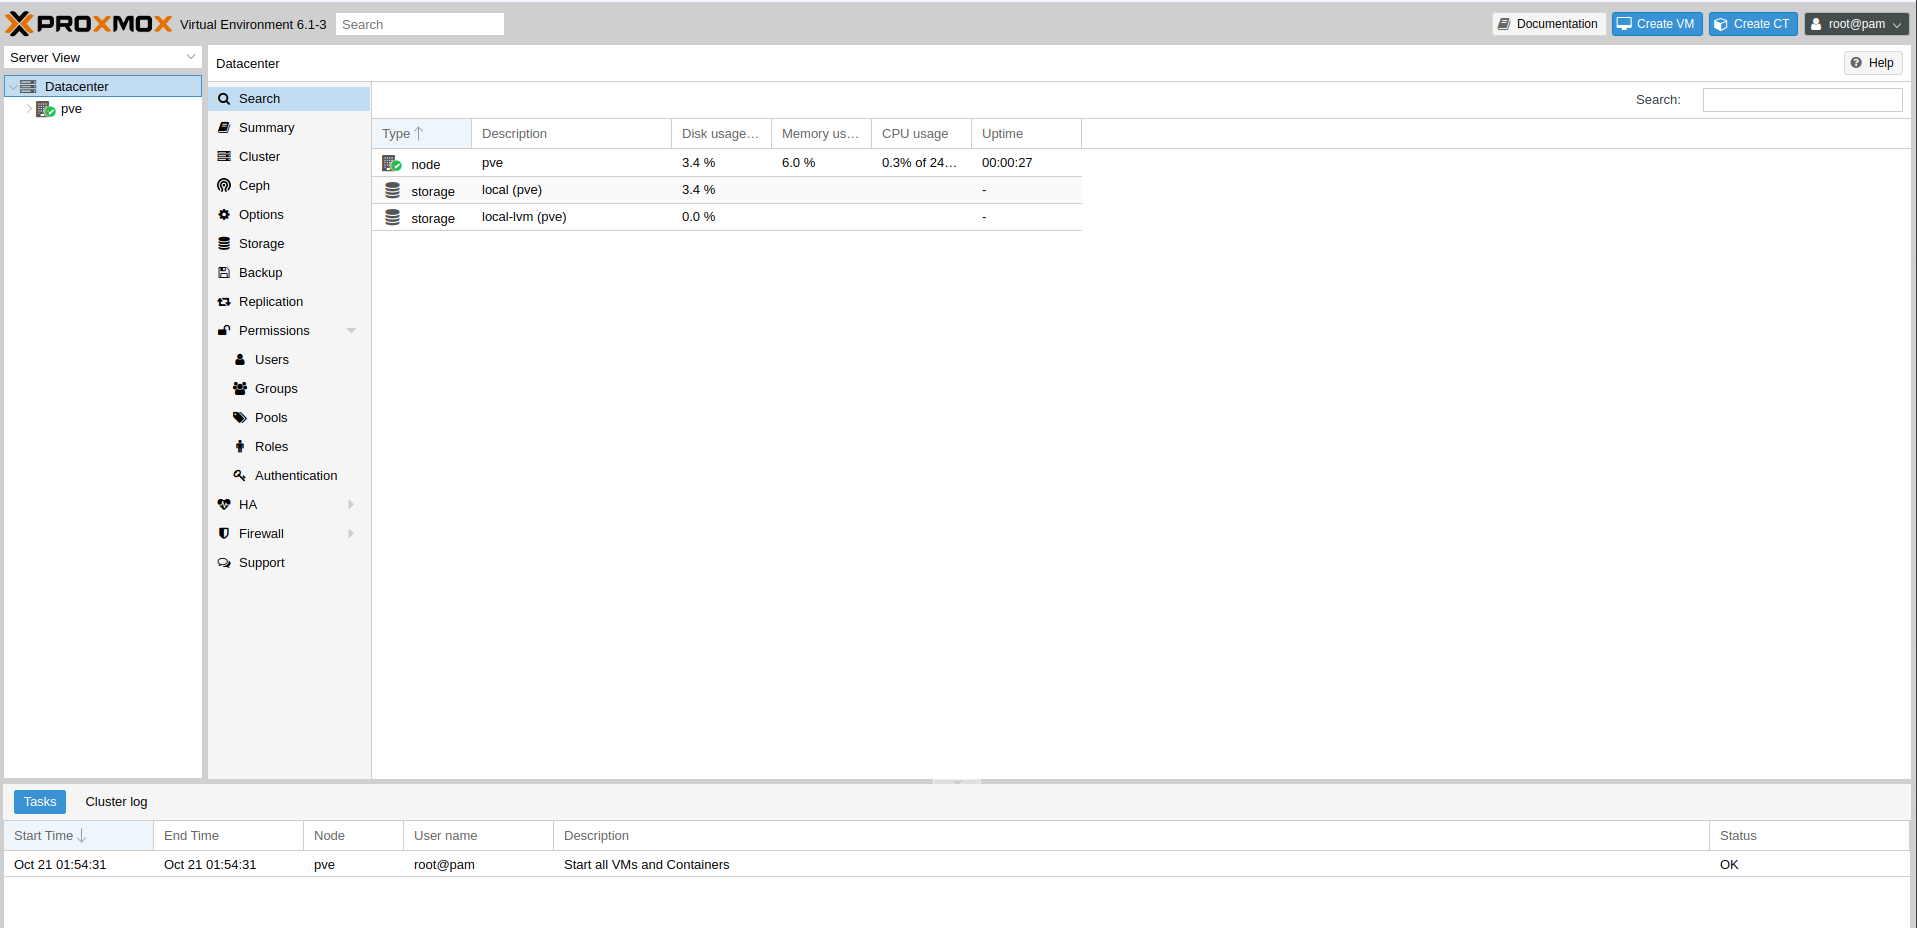Switch to the Cluster log tab
The height and width of the screenshot is (928, 1917).
[x=116, y=802]
